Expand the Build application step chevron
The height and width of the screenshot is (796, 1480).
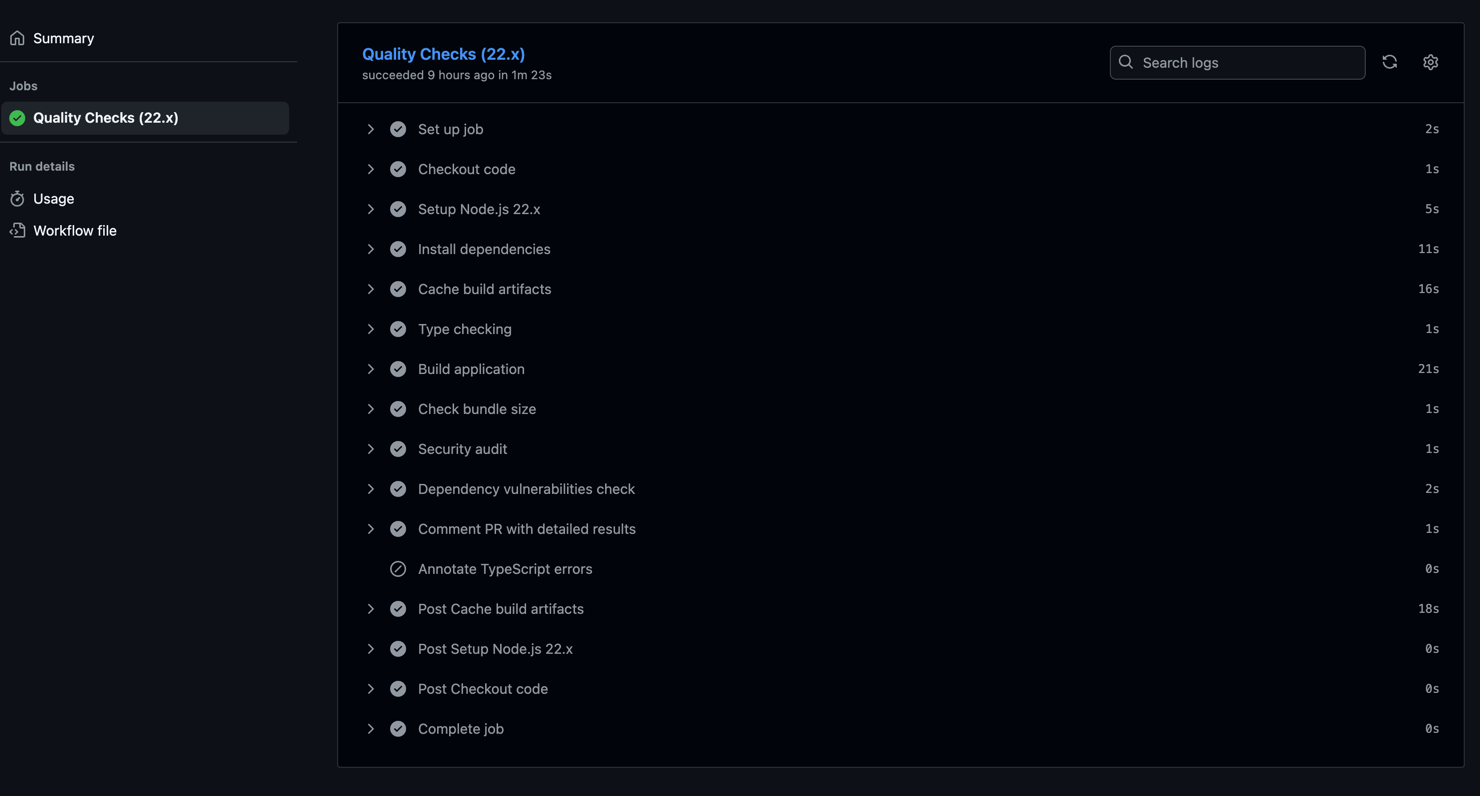click(x=371, y=369)
